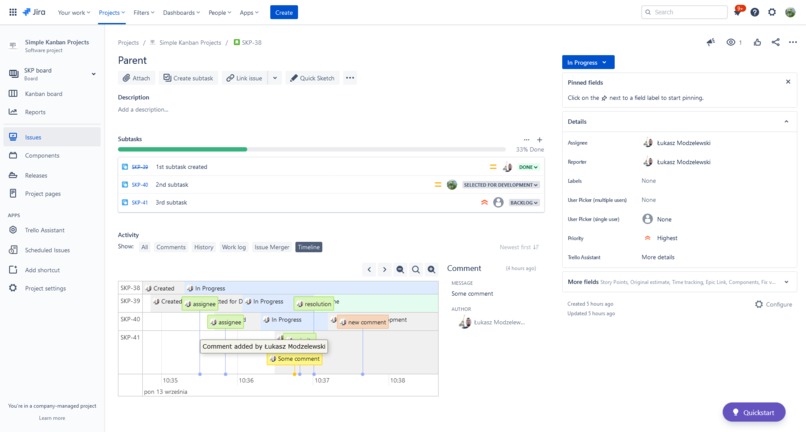Select the Timeline activity tab

pyautogui.click(x=308, y=247)
